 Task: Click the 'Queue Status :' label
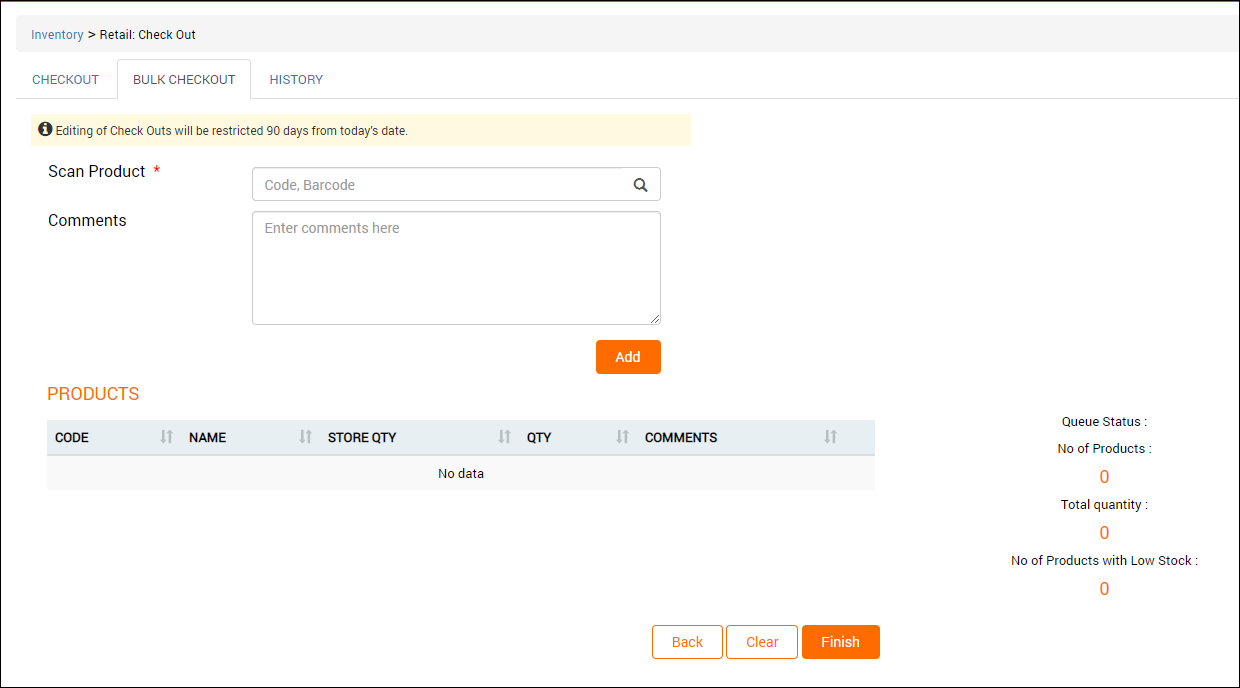coord(1104,422)
